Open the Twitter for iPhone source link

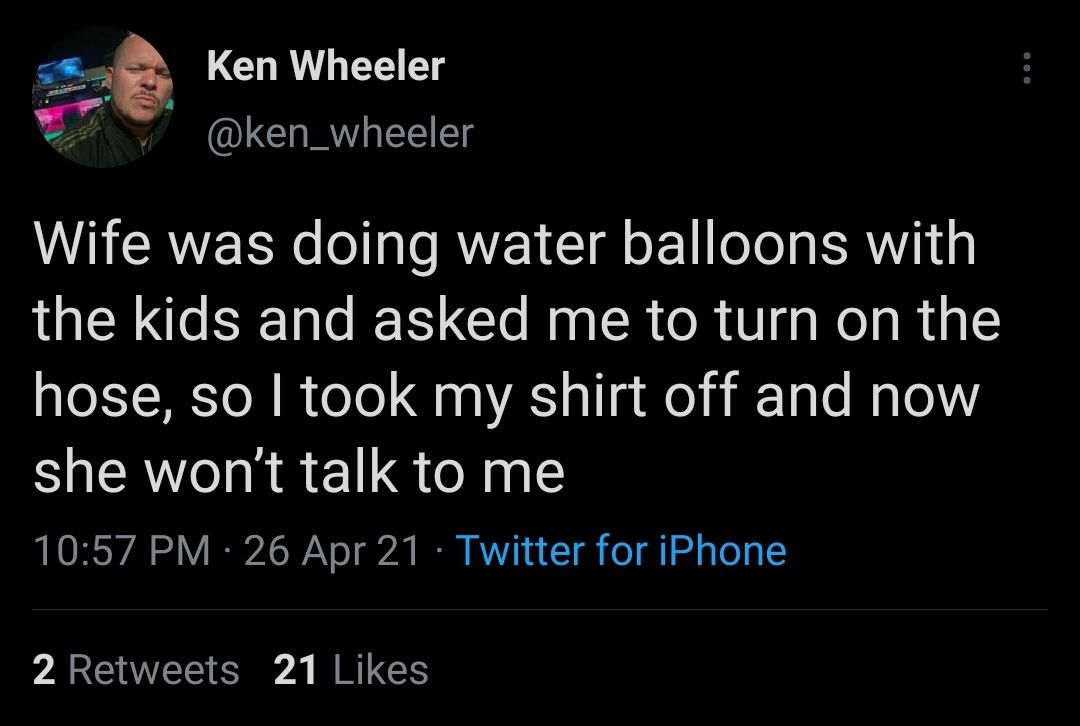pos(625,551)
